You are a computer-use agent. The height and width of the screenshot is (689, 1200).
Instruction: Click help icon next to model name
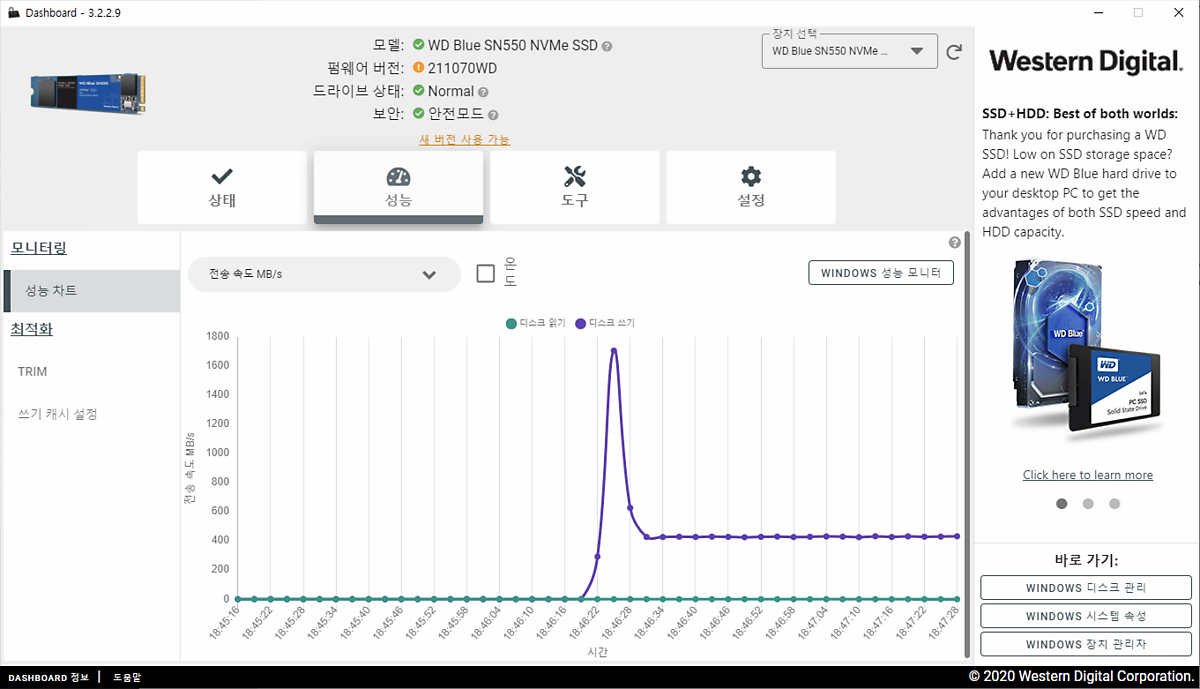coord(607,46)
